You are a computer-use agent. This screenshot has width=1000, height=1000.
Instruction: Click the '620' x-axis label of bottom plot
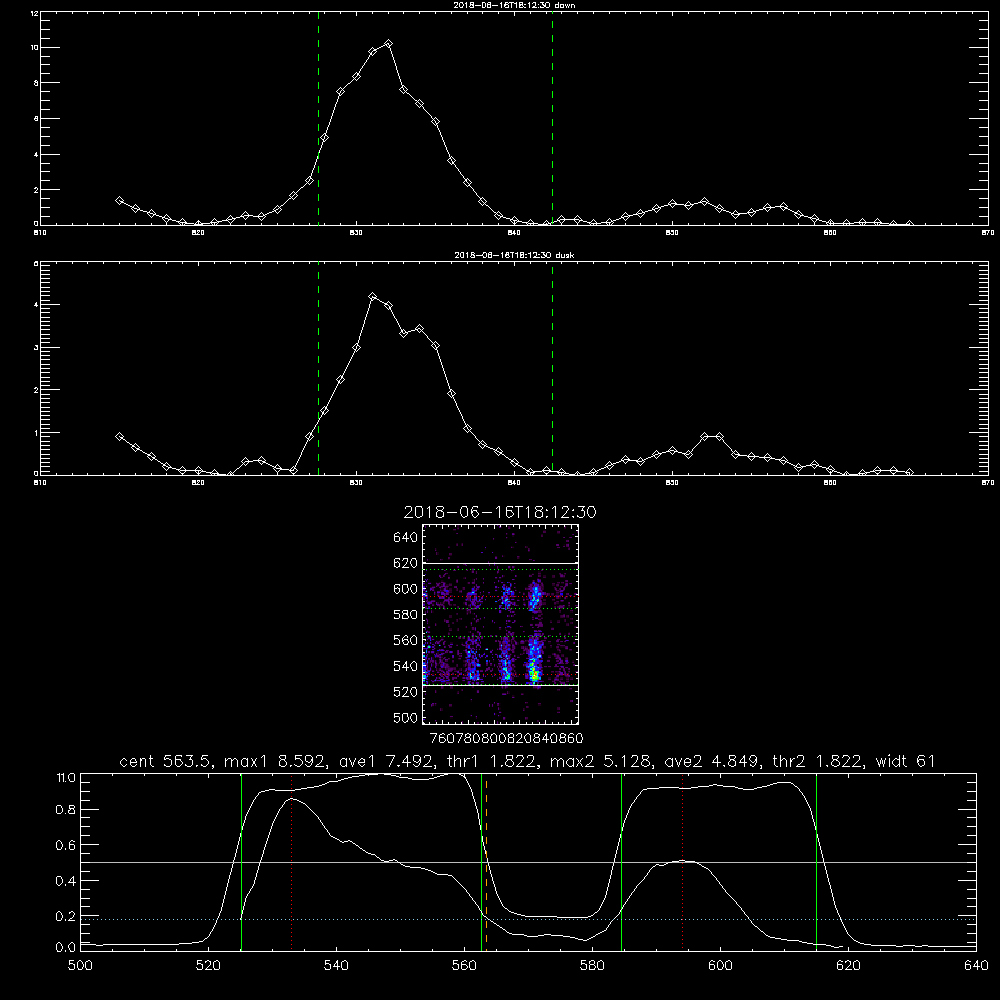(x=848, y=966)
